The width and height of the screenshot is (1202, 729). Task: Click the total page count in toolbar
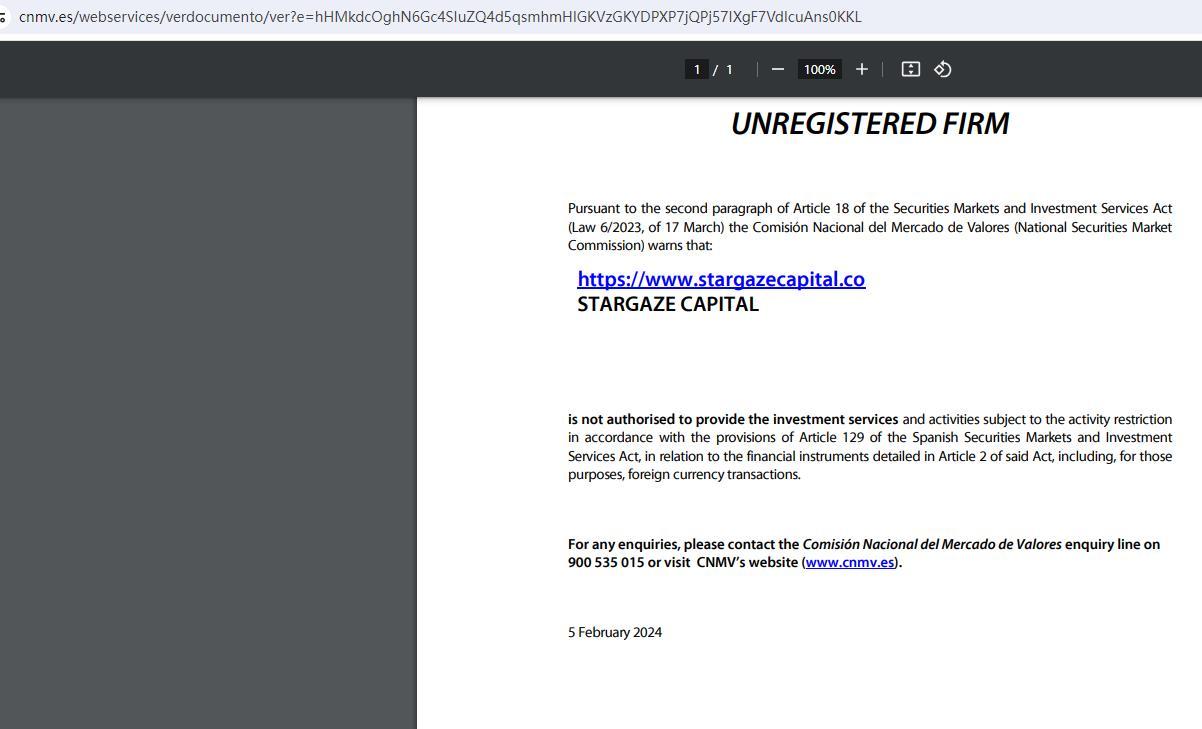tap(729, 69)
